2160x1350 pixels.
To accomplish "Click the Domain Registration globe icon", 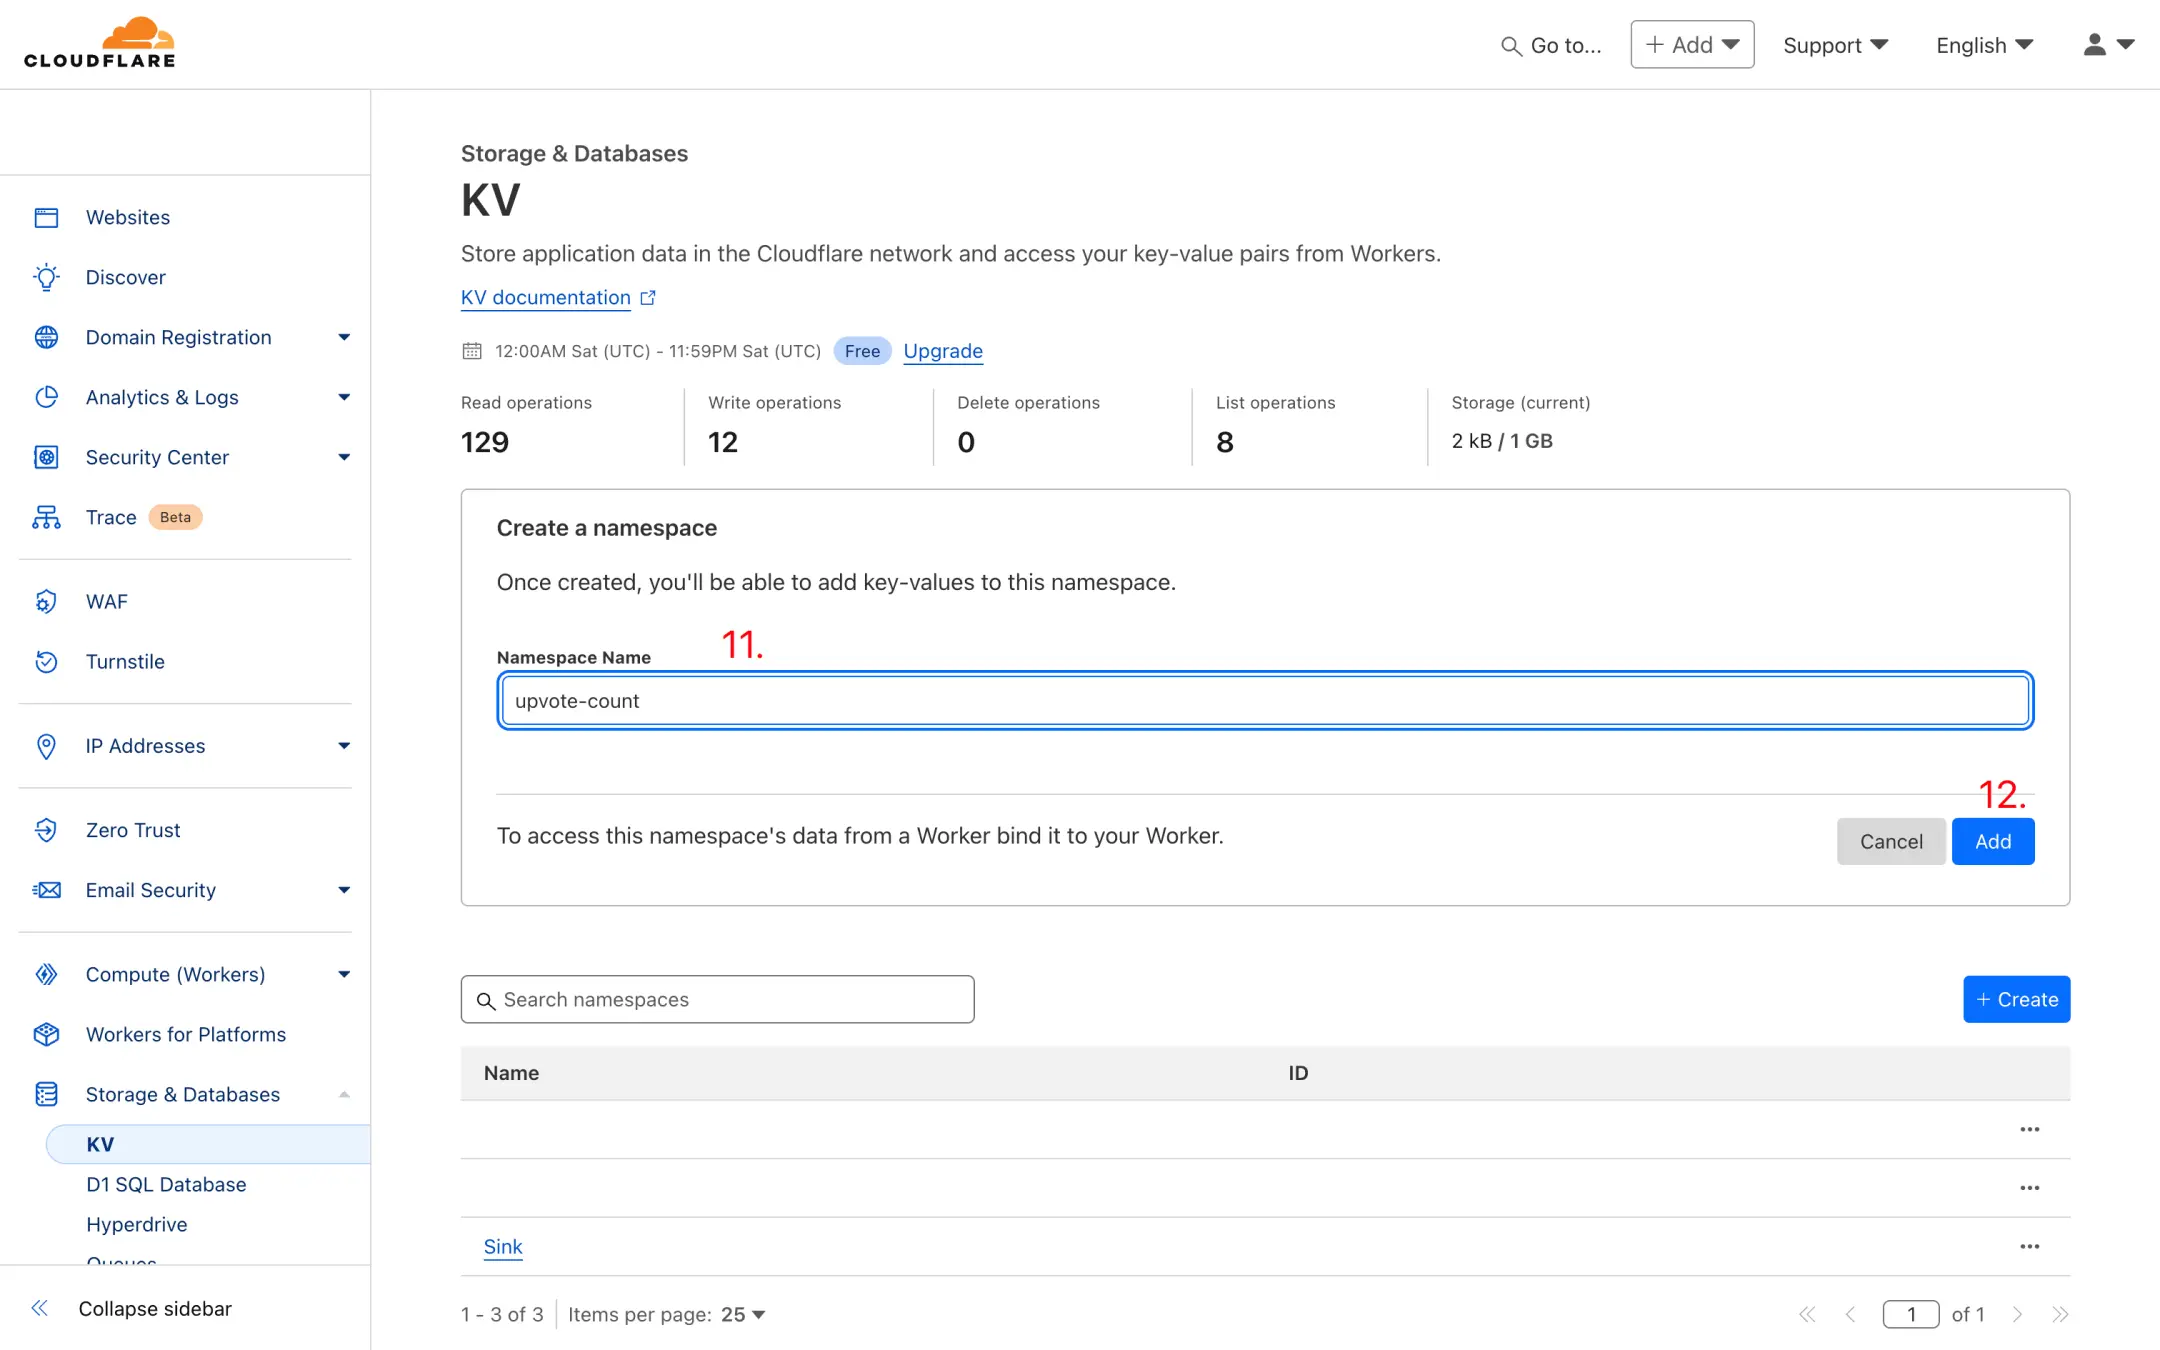I will [46, 337].
